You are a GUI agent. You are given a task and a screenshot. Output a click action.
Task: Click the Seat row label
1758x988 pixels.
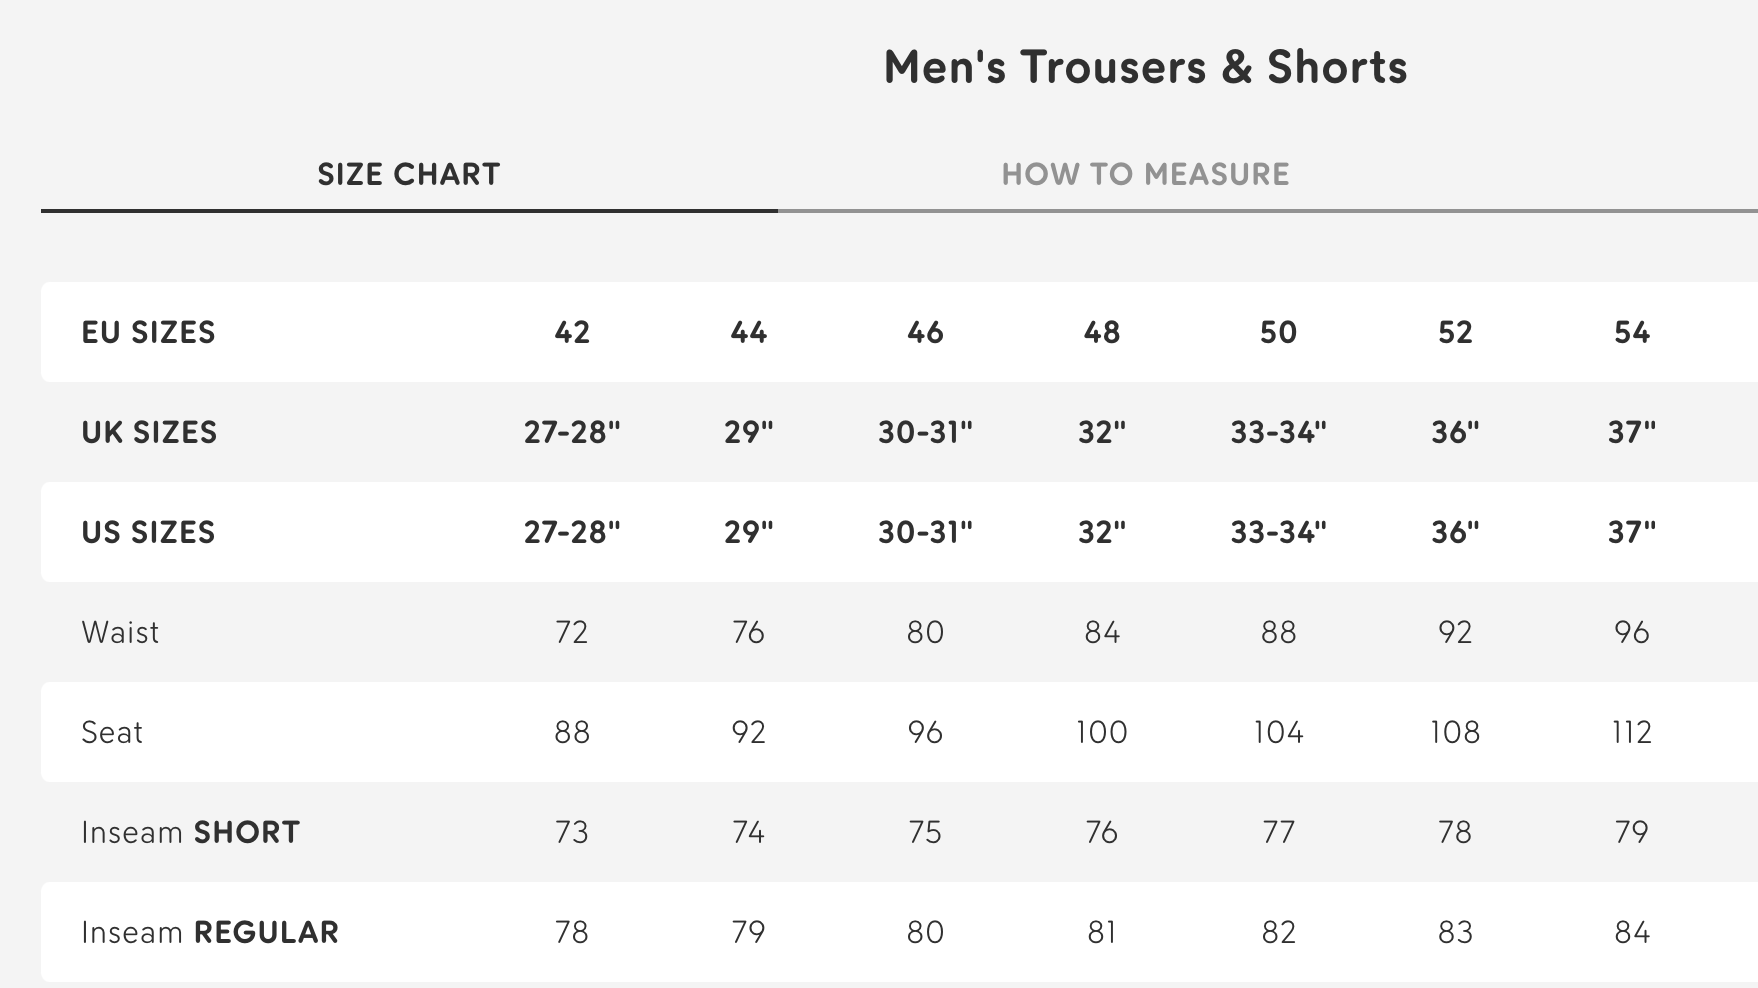pos(112,732)
